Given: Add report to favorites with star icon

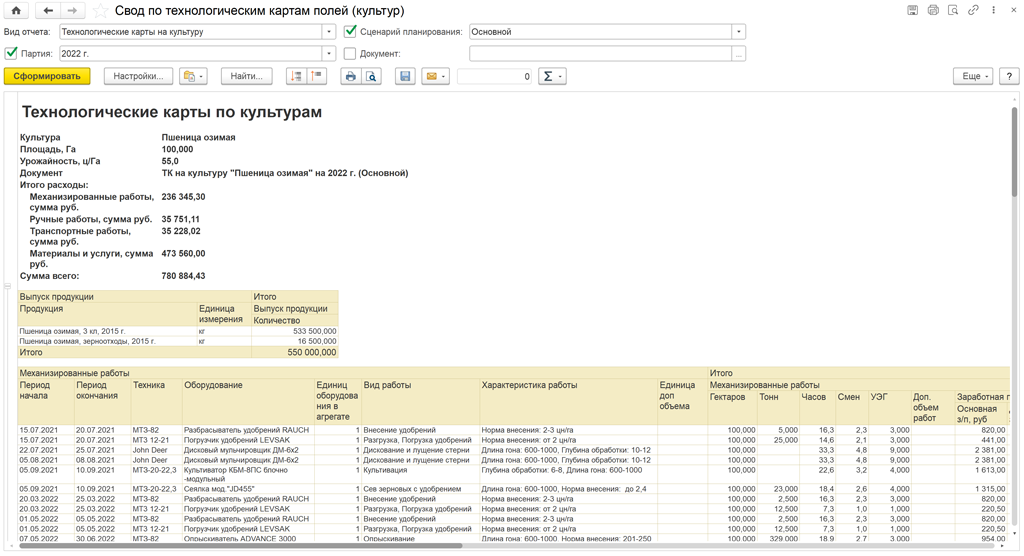Looking at the screenshot, I should tap(100, 11).
